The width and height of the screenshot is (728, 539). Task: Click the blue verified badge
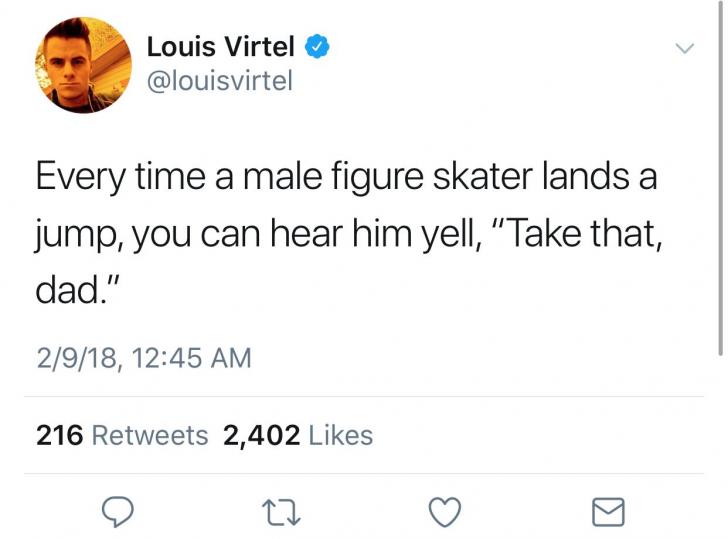(314, 46)
